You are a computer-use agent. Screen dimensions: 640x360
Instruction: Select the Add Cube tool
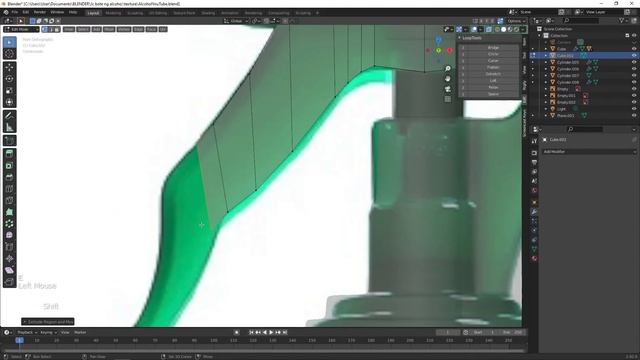9,141
